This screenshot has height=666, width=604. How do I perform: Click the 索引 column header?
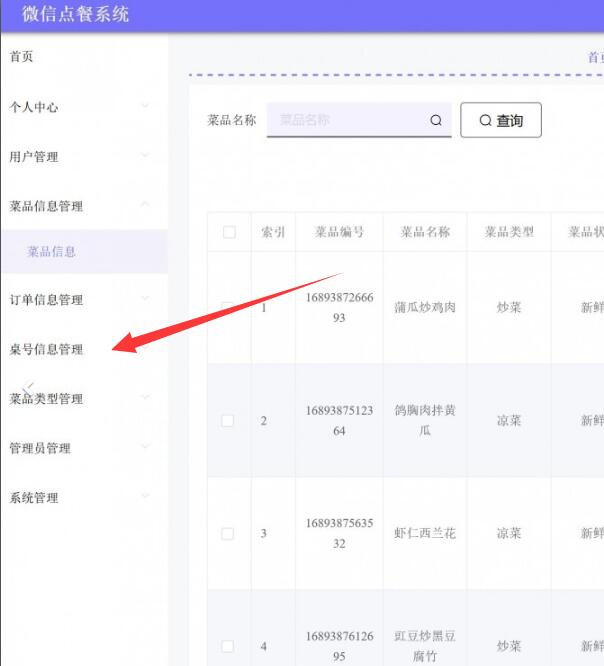273,232
